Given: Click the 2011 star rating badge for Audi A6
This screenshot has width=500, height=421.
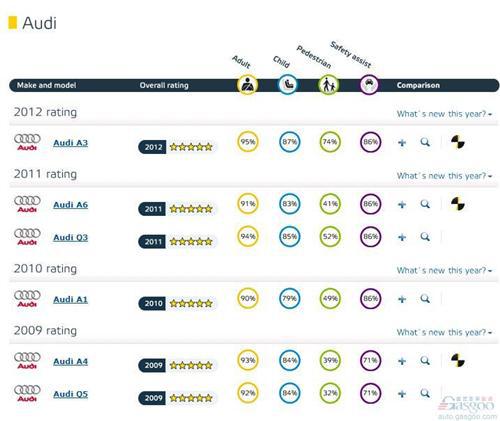Looking at the screenshot, I should pos(176,209).
